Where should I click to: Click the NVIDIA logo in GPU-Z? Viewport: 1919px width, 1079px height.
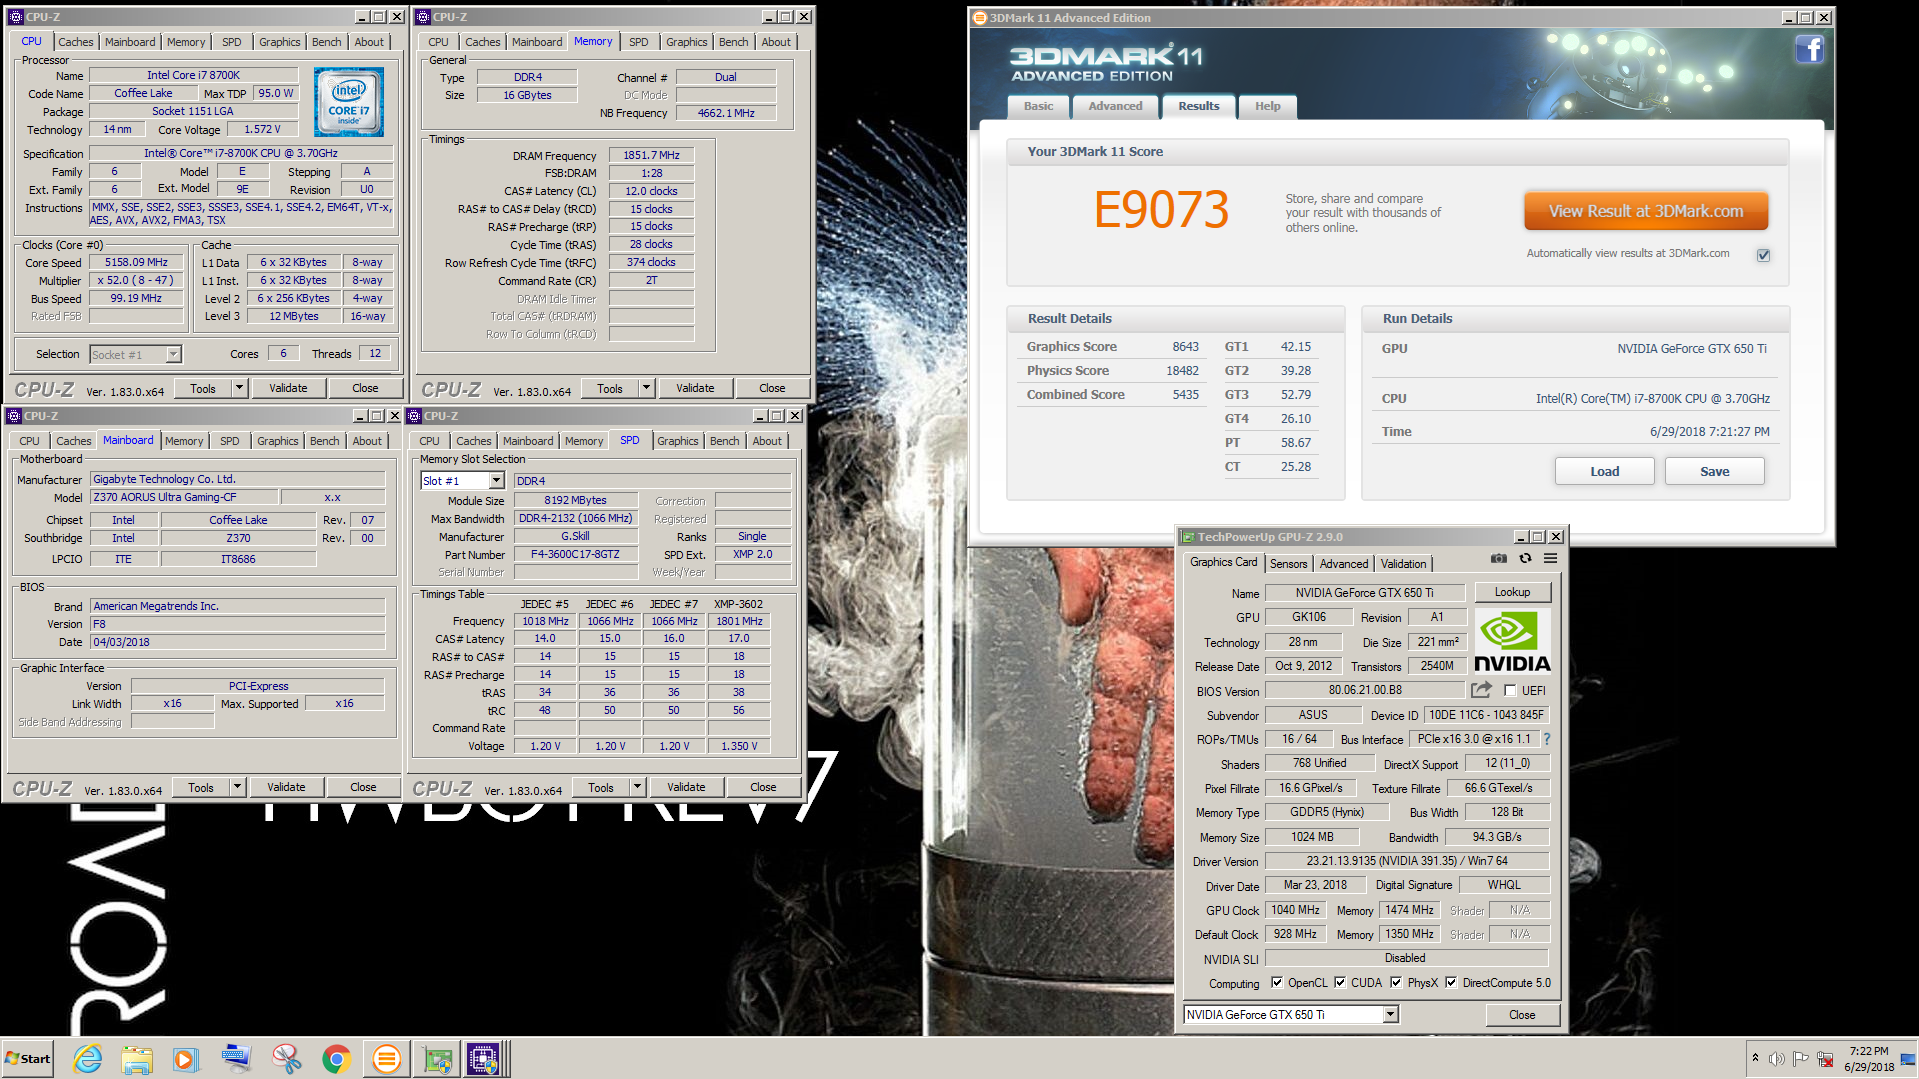(1512, 642)
